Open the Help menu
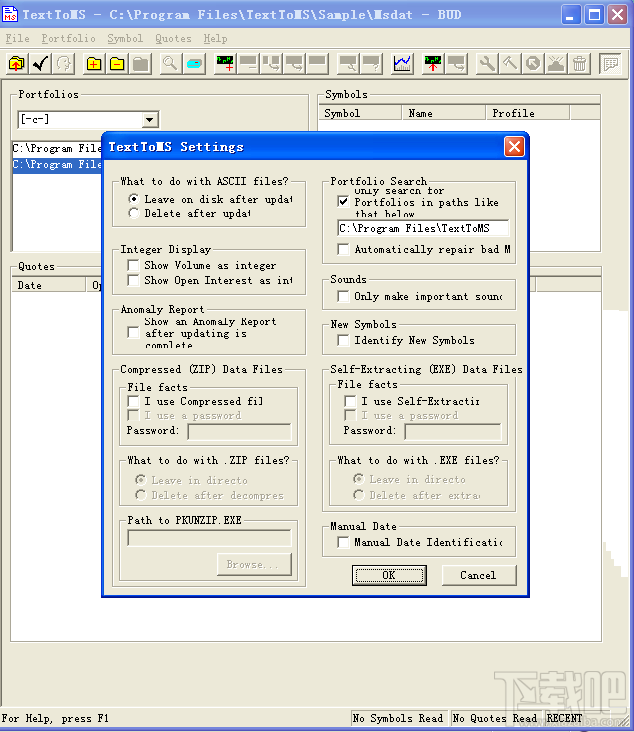This screenshot has height=732, width=634. pyautogui.click(x=215, y=38)
